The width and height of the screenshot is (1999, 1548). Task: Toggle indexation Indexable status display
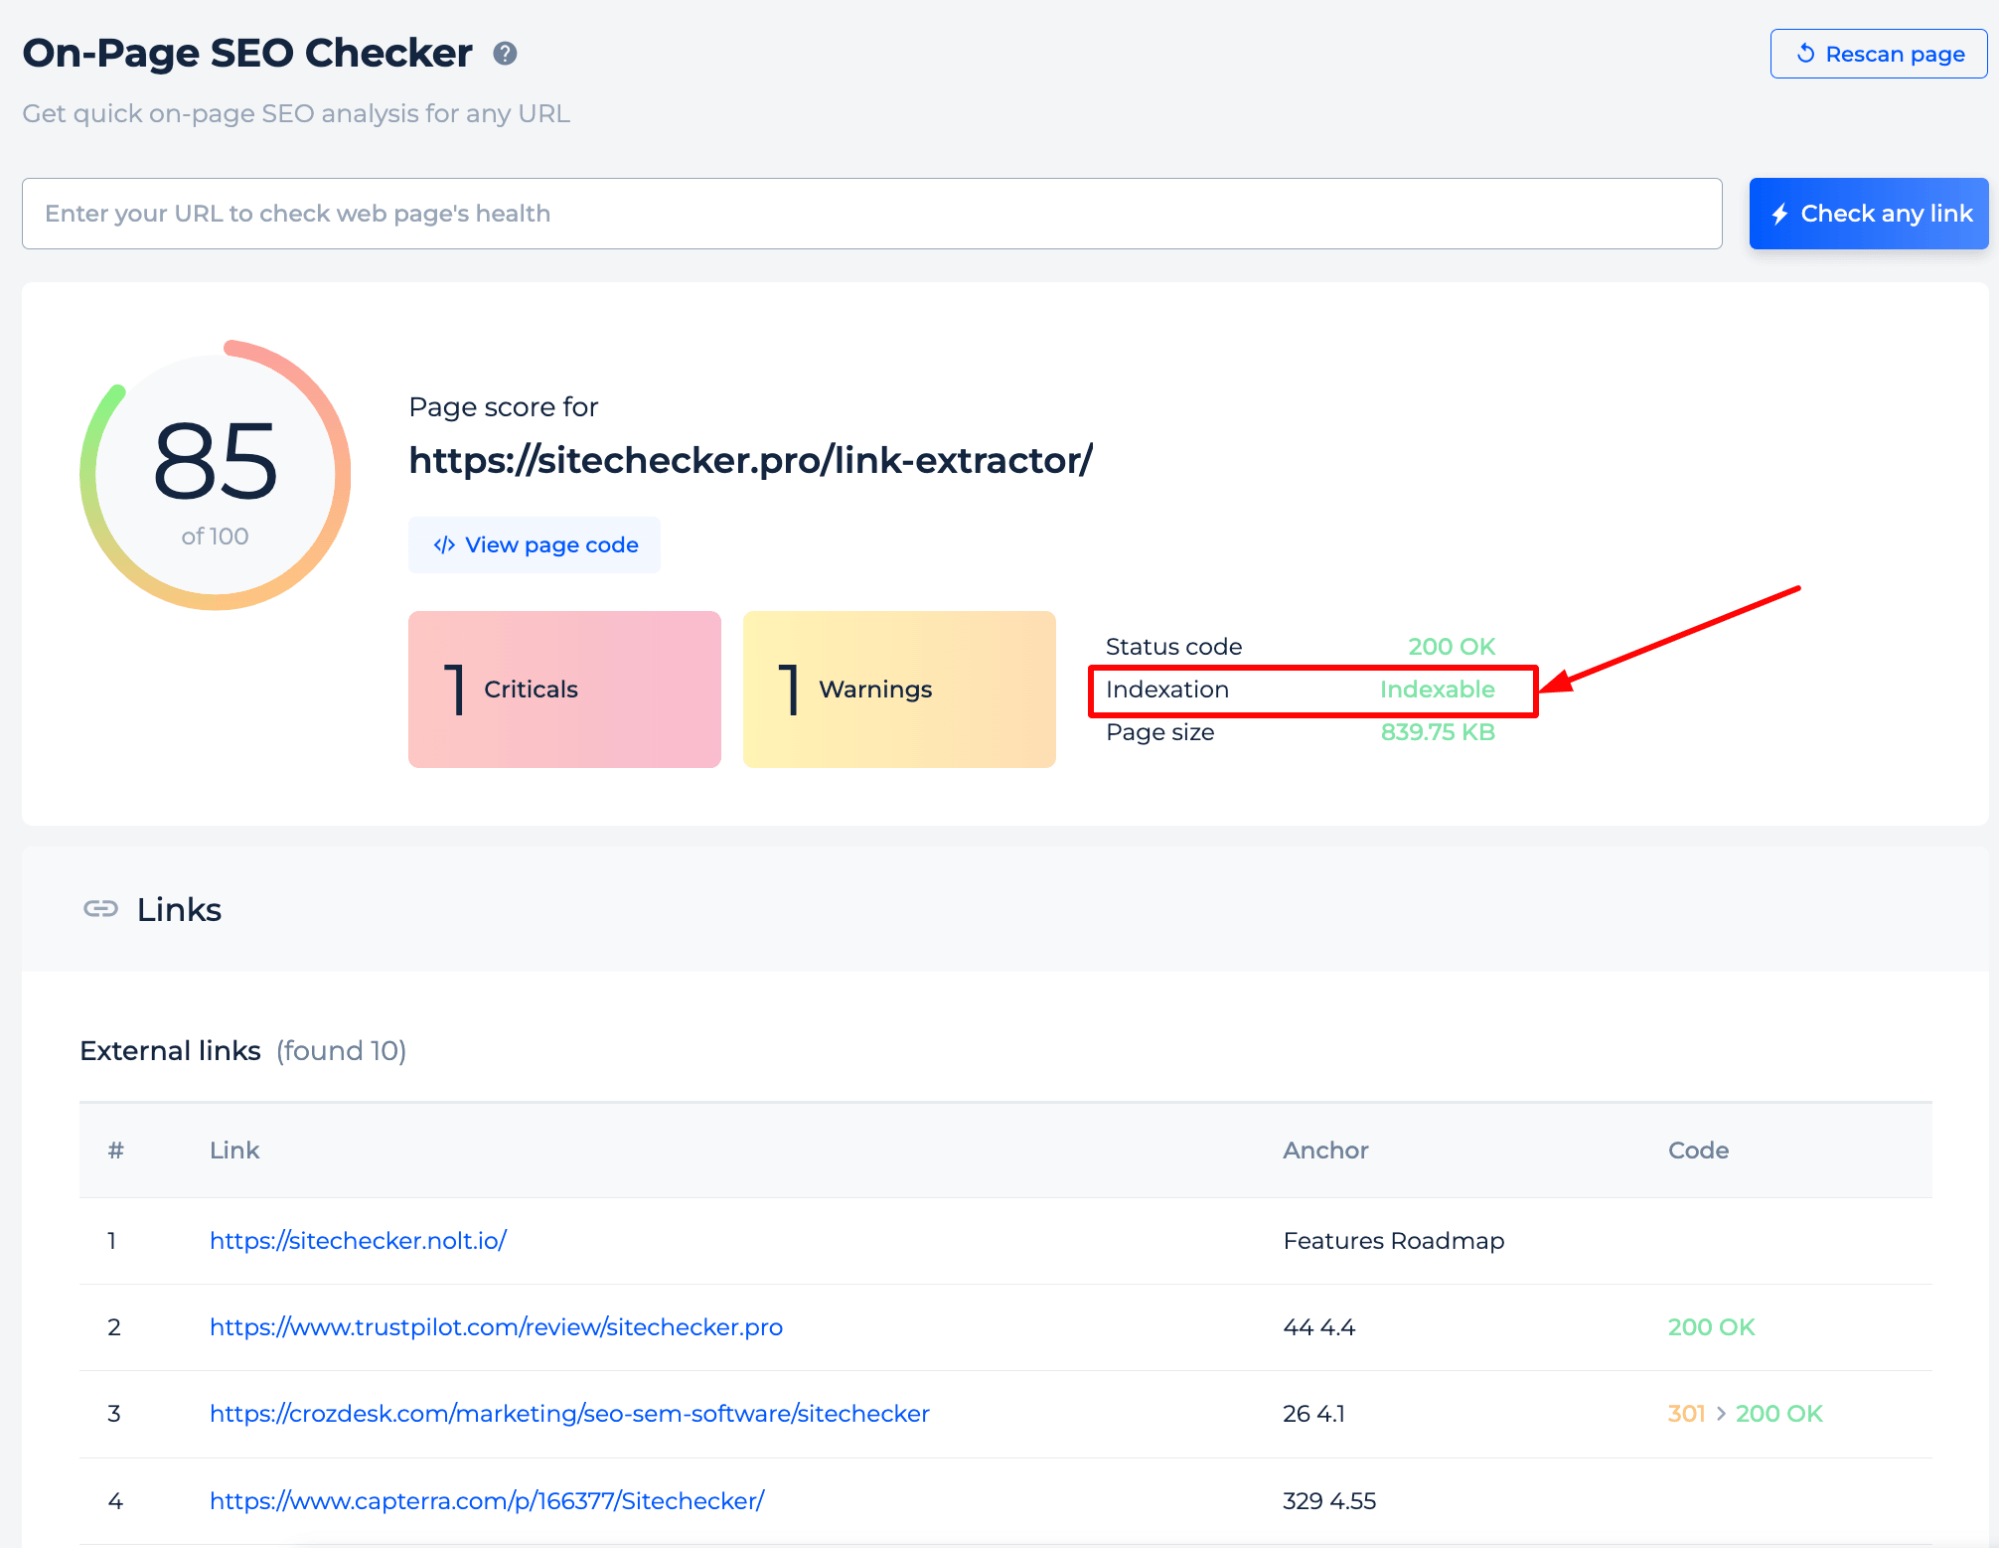tap(1436, 688)
